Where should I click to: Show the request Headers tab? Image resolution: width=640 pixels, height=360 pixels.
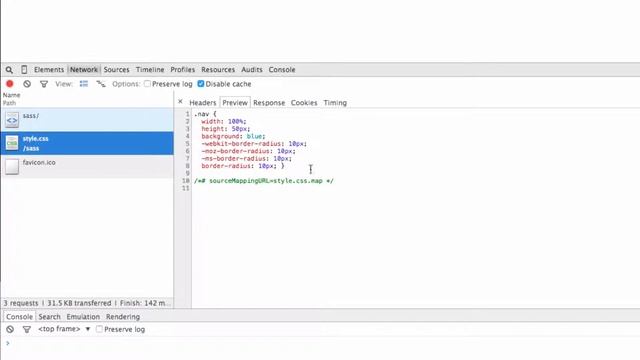click(202, 103)
